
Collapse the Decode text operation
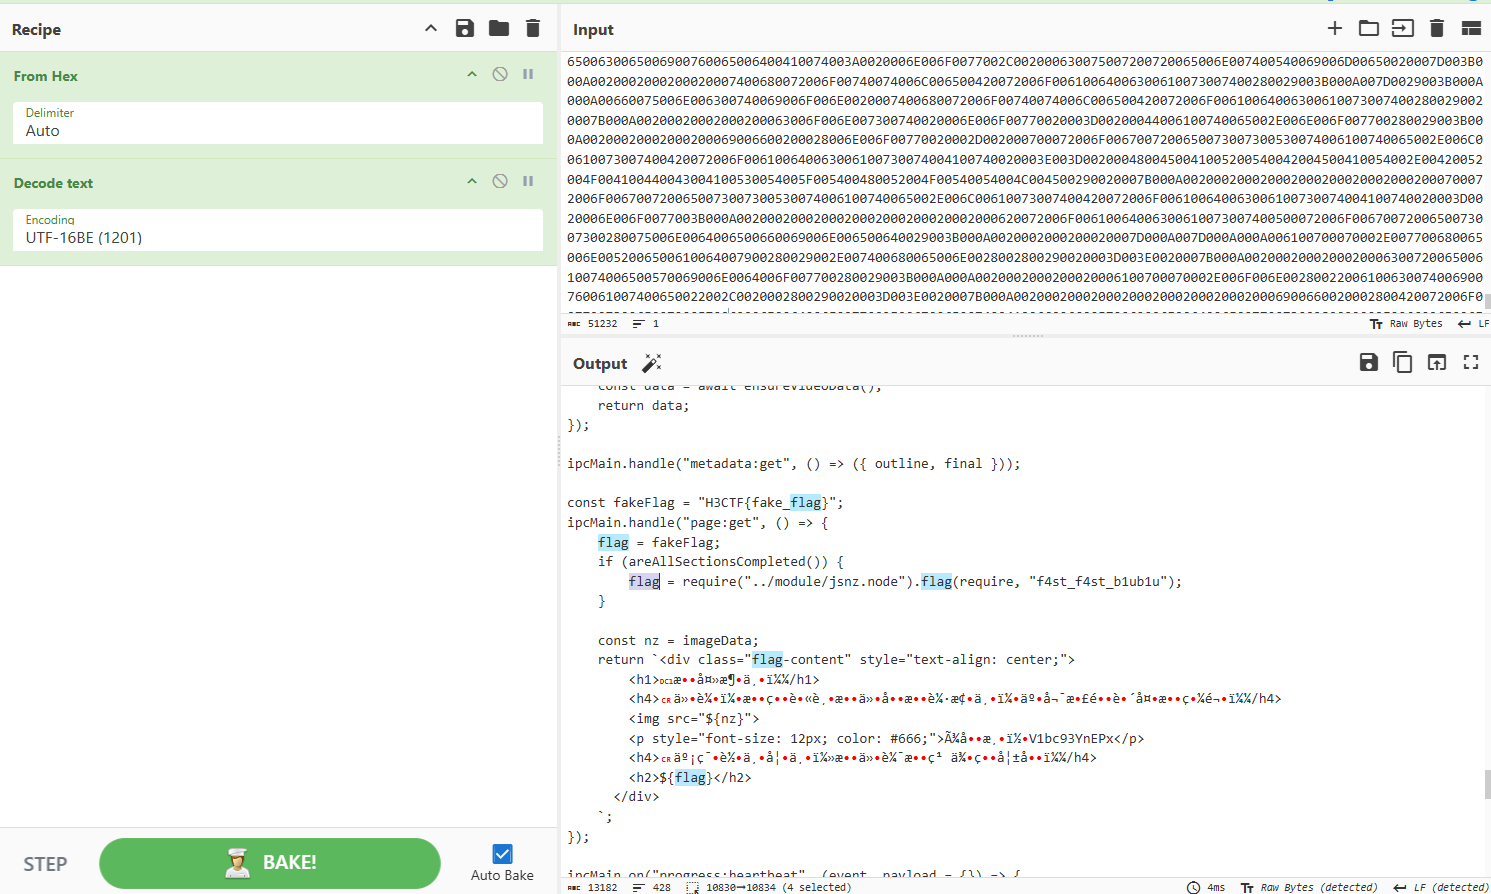472,182
